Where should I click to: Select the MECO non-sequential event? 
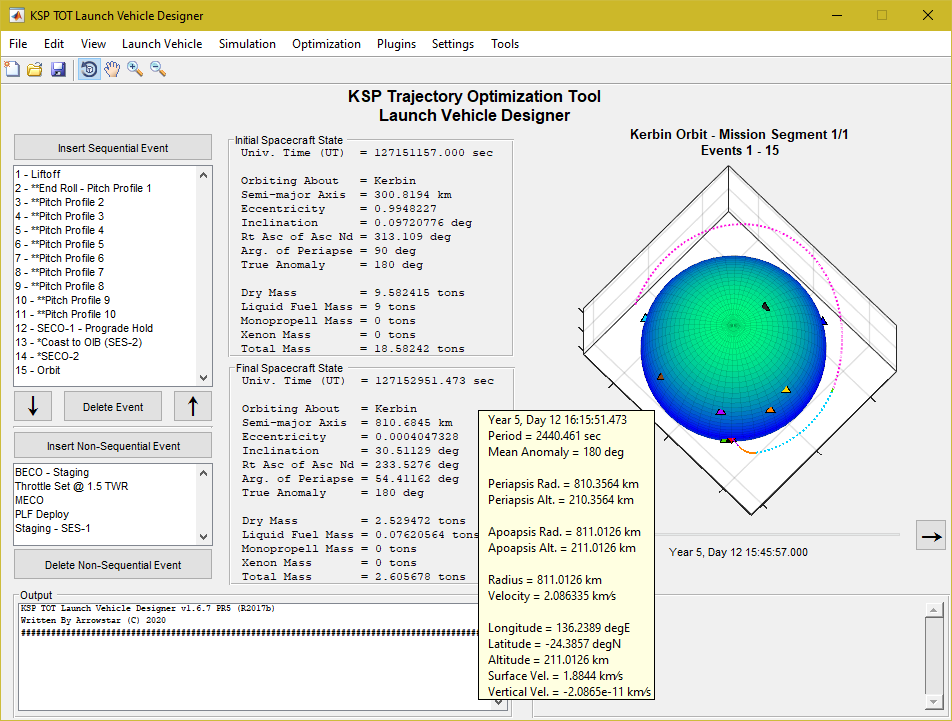[x=105, y=500]
